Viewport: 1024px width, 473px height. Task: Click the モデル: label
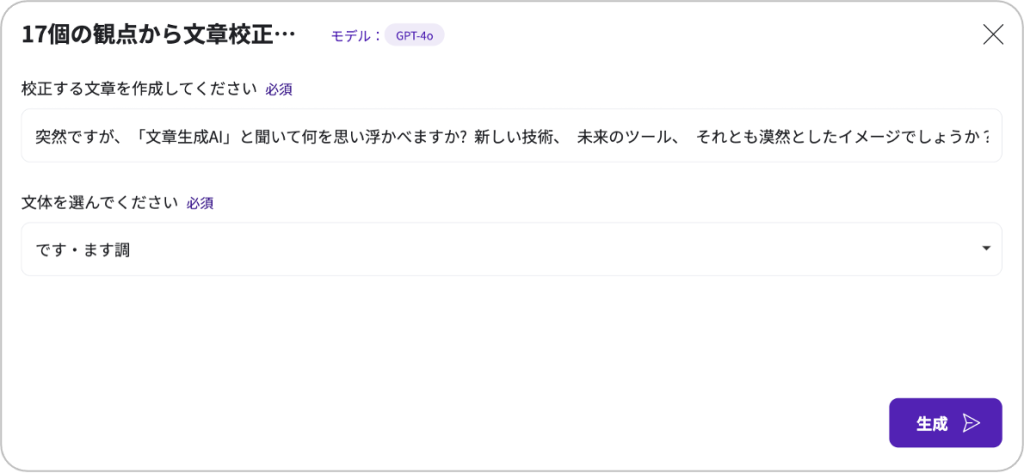356,36
